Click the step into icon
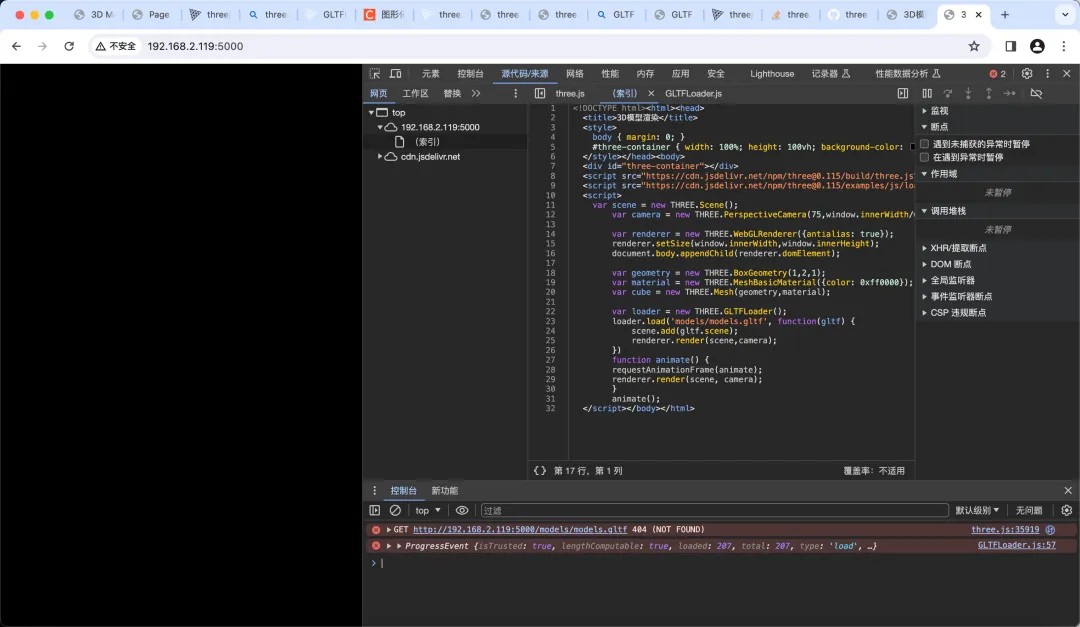 point(968,93)
